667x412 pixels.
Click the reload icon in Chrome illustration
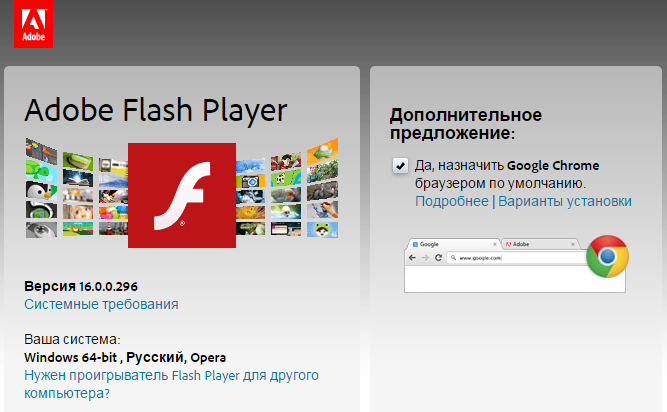point(438,258)
